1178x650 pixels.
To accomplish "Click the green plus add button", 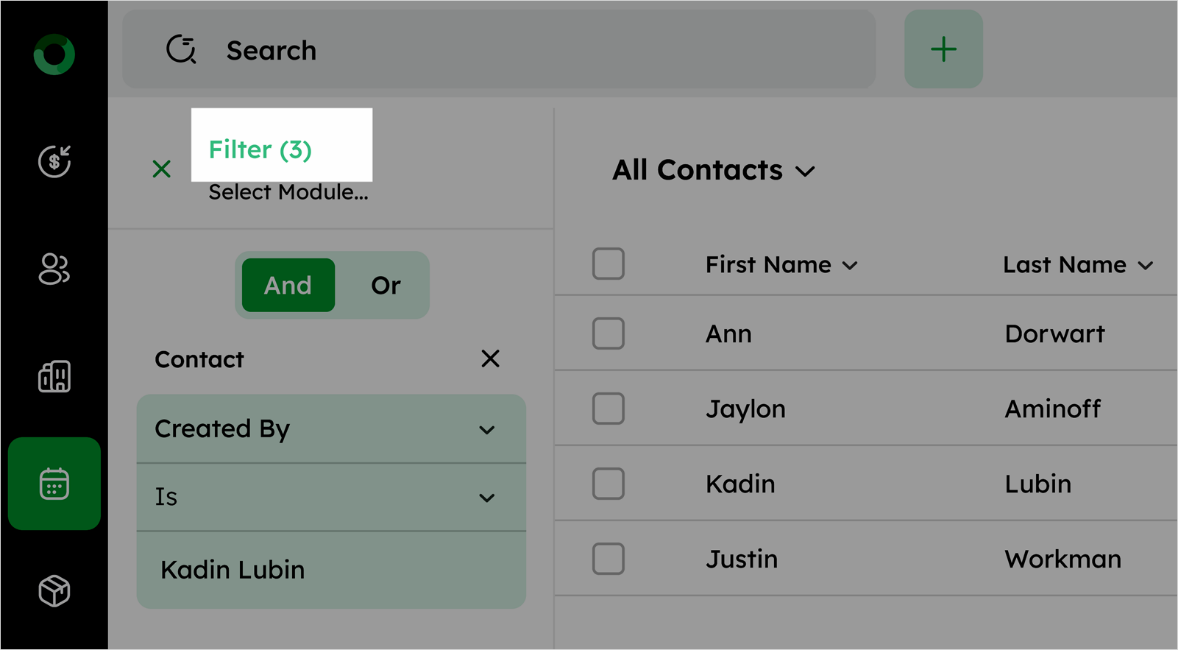I will pos(944,50).
